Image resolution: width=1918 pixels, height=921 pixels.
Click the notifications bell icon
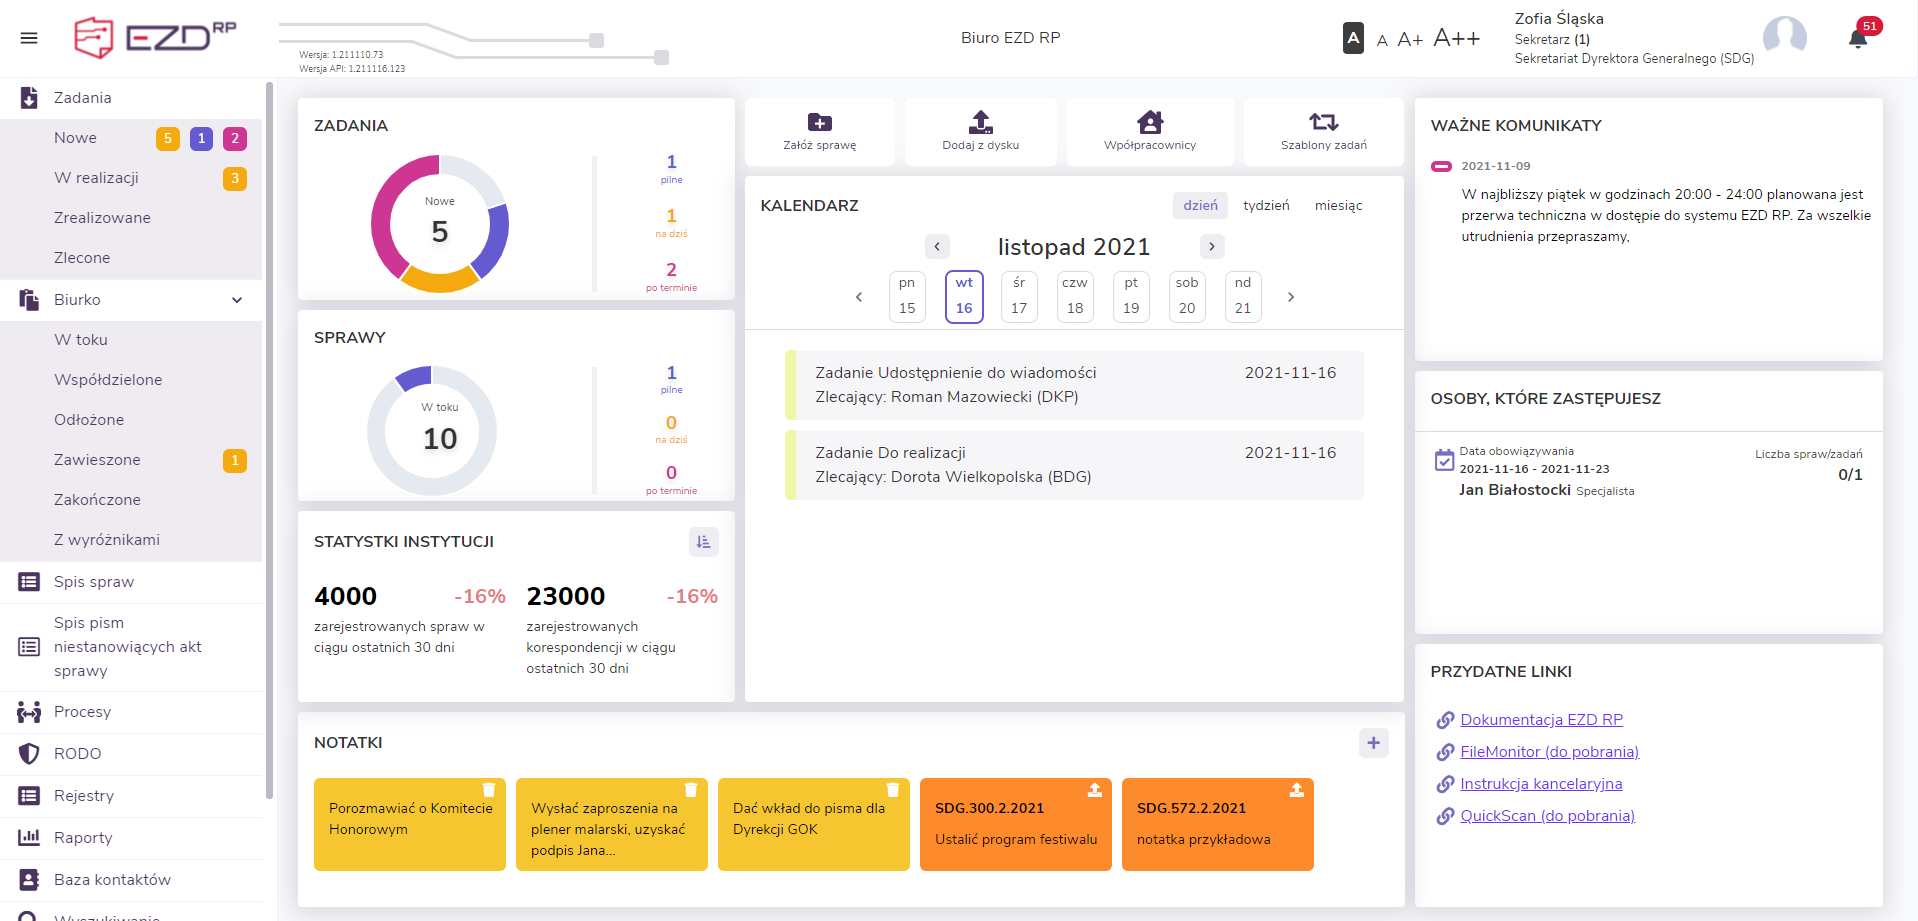point(1857,39)
